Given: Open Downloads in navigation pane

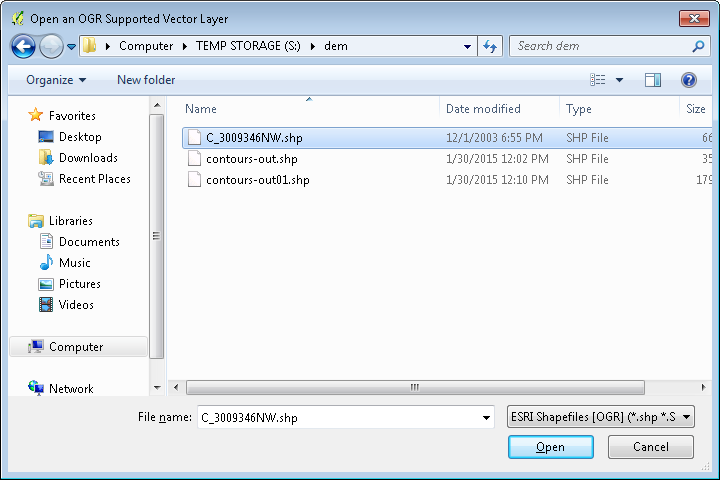Looking at the screenshot, I should click(88, 158).
